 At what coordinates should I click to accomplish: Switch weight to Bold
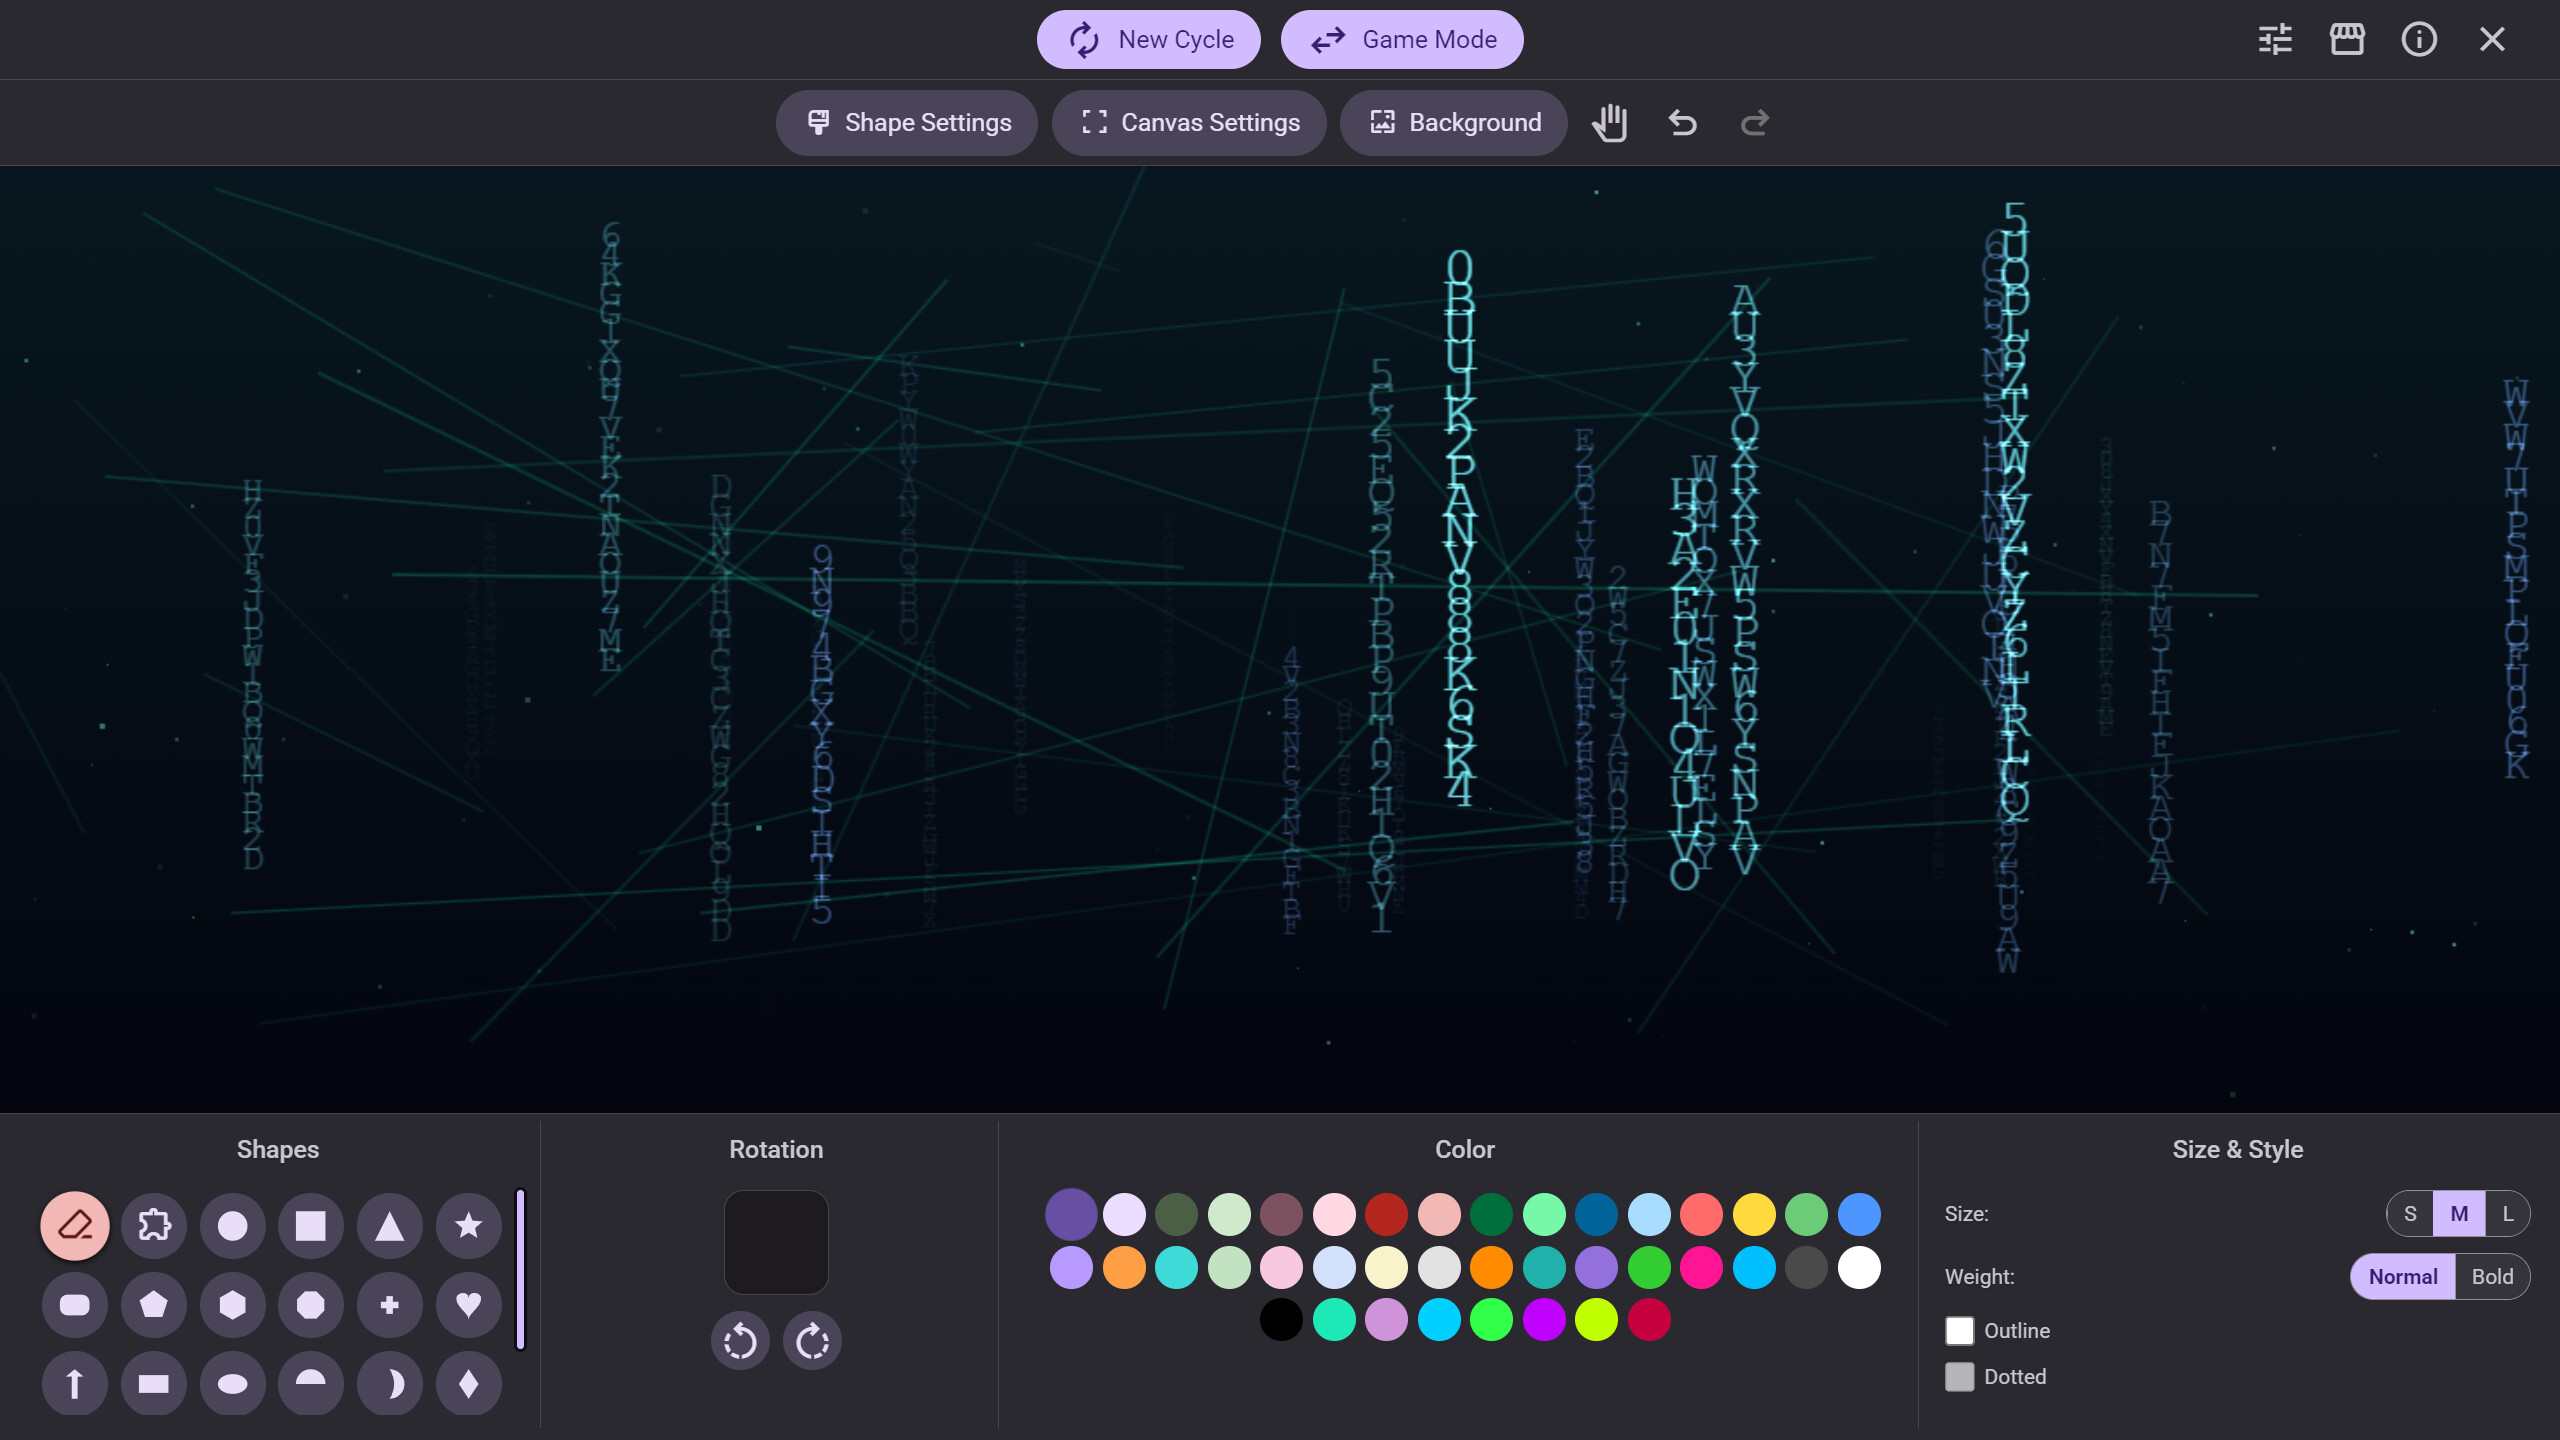click(2492, 1276)
